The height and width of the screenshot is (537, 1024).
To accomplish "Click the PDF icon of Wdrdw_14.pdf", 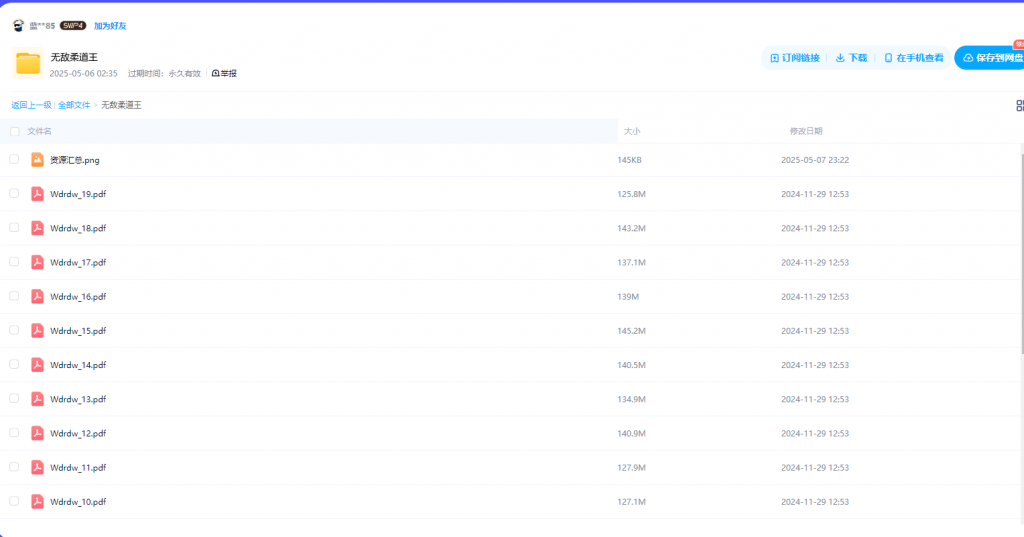I will pyautogui.click(x=37, y=365).
